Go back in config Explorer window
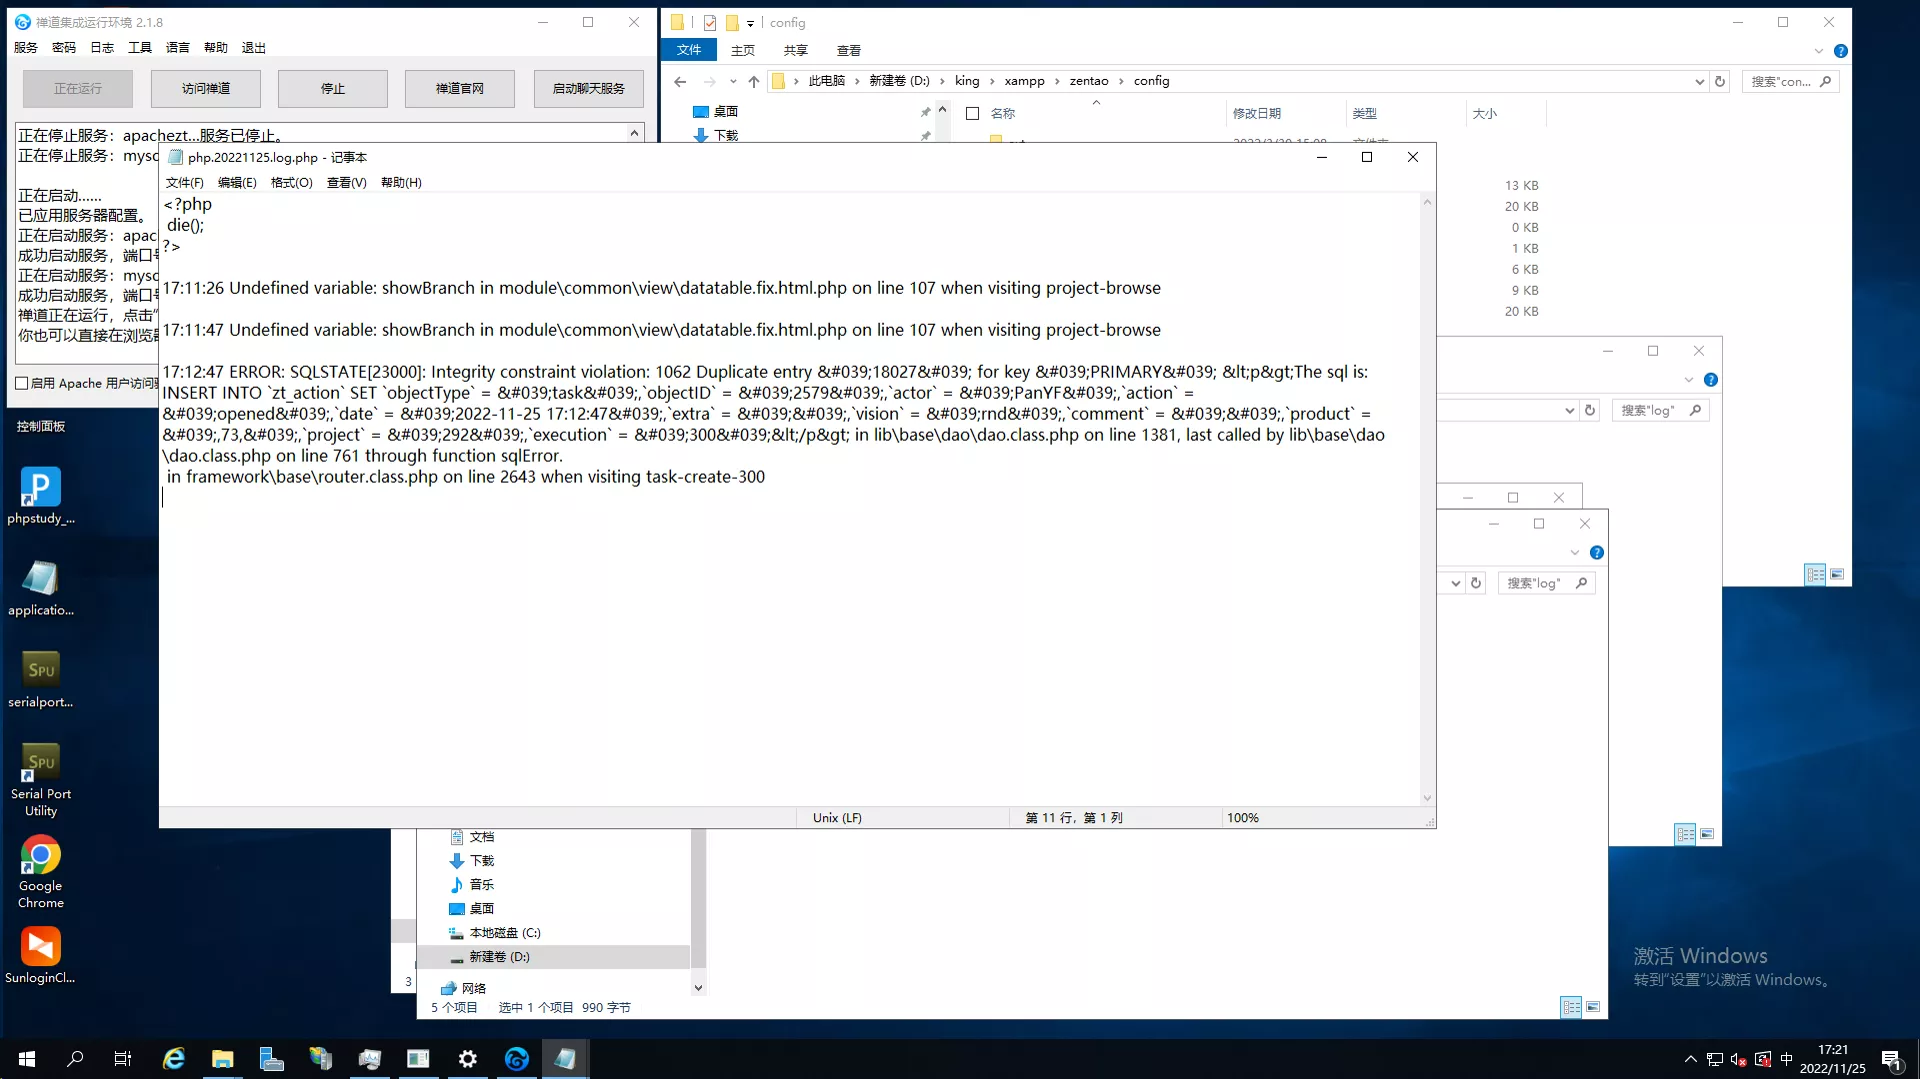The image size is (1920, 1079). 680,81
